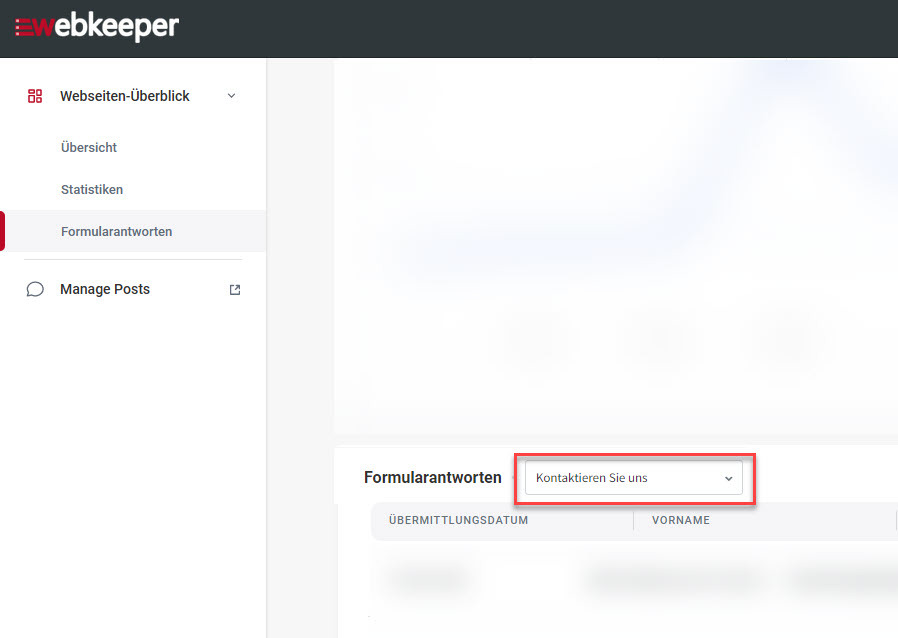Click the grid icon beside Webseiten-Überblick
Viewport: 898px width, 638px height.
pyautogui.click(x=35, y=96)
